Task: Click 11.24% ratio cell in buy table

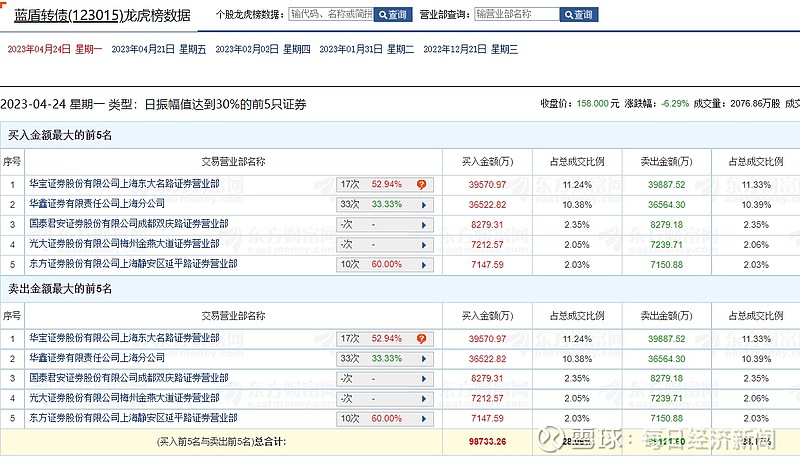Action: [577, 185]
